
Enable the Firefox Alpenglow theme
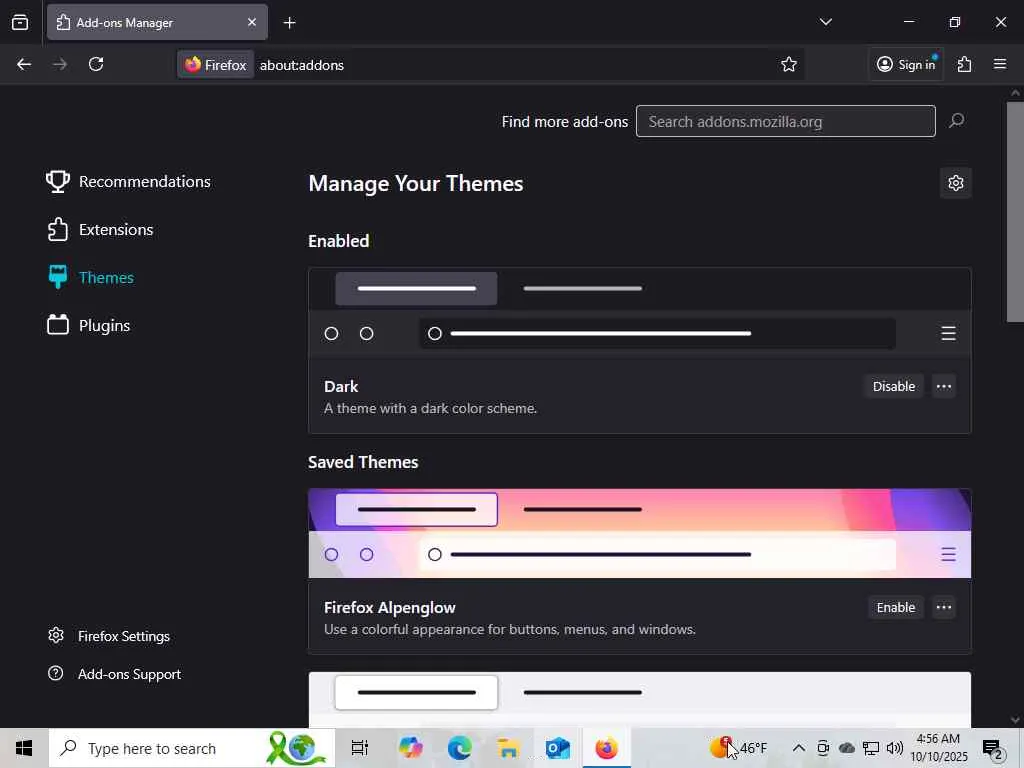tap(895, 608)
